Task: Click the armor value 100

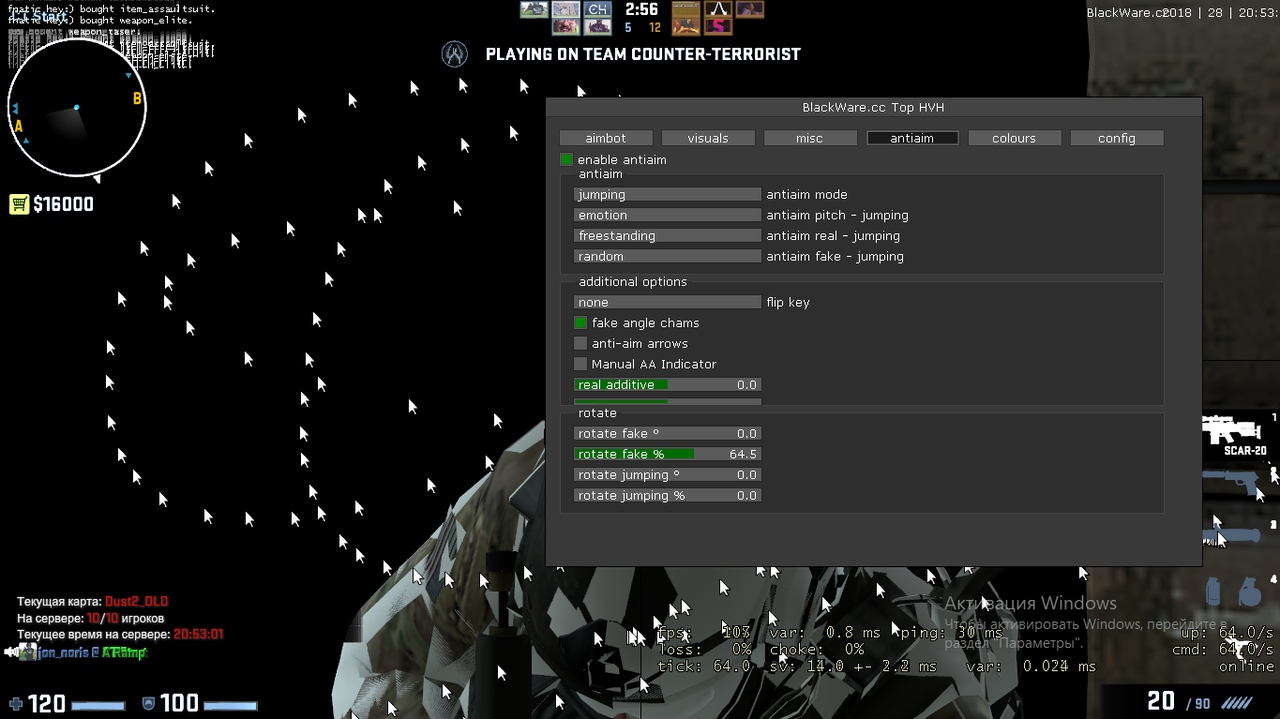Action: [180, 704]
